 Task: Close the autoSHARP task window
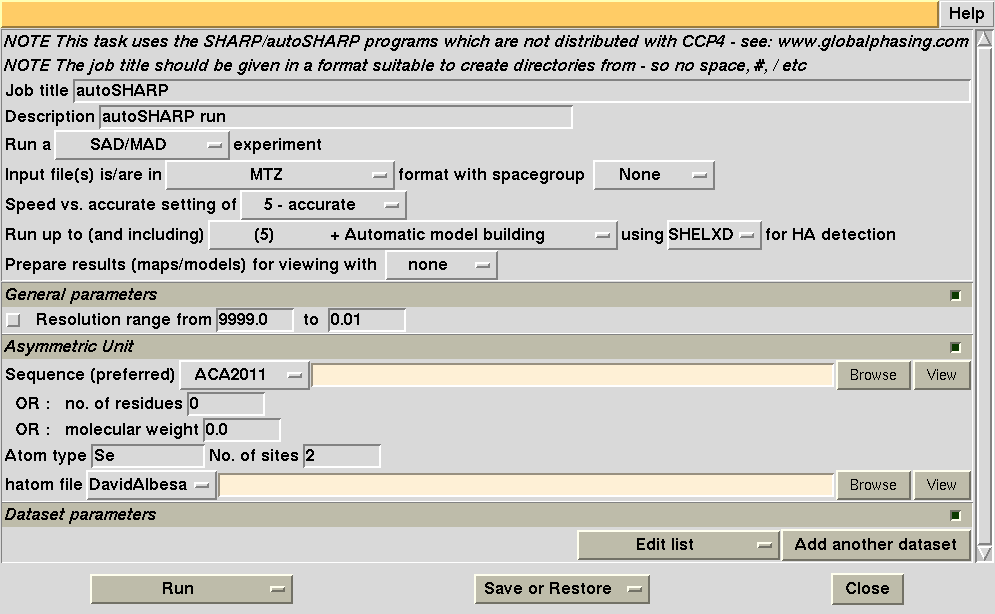[867, 589]
